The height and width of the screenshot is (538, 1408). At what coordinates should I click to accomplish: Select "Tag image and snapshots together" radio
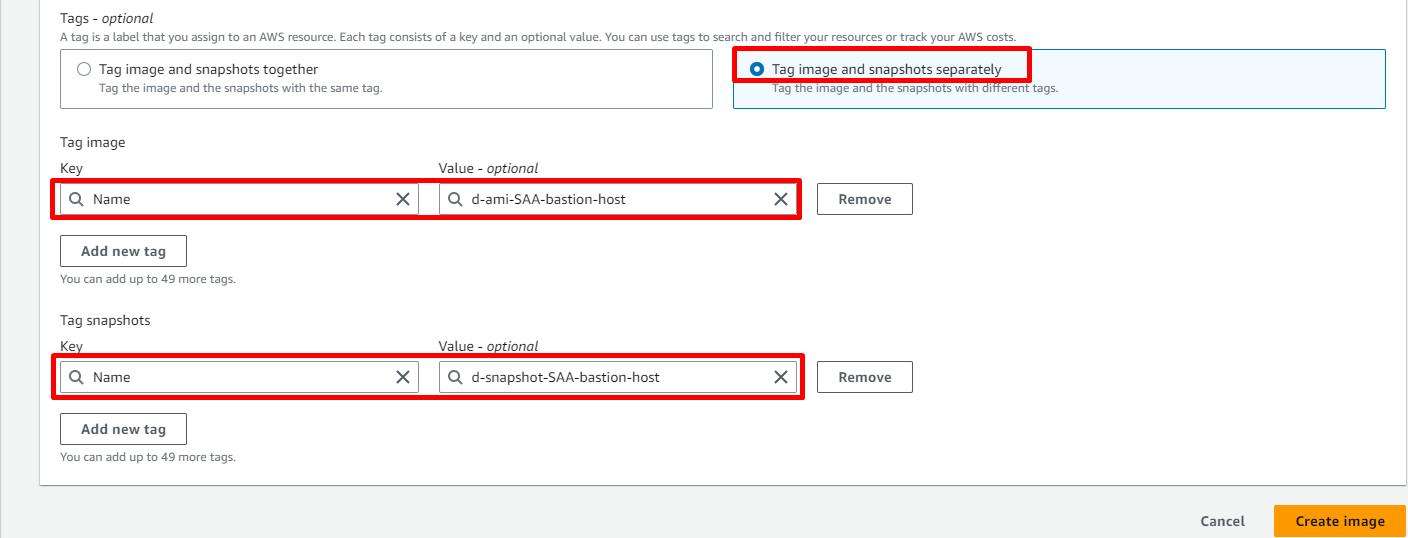pyautogui.click(x=85, y=70)
